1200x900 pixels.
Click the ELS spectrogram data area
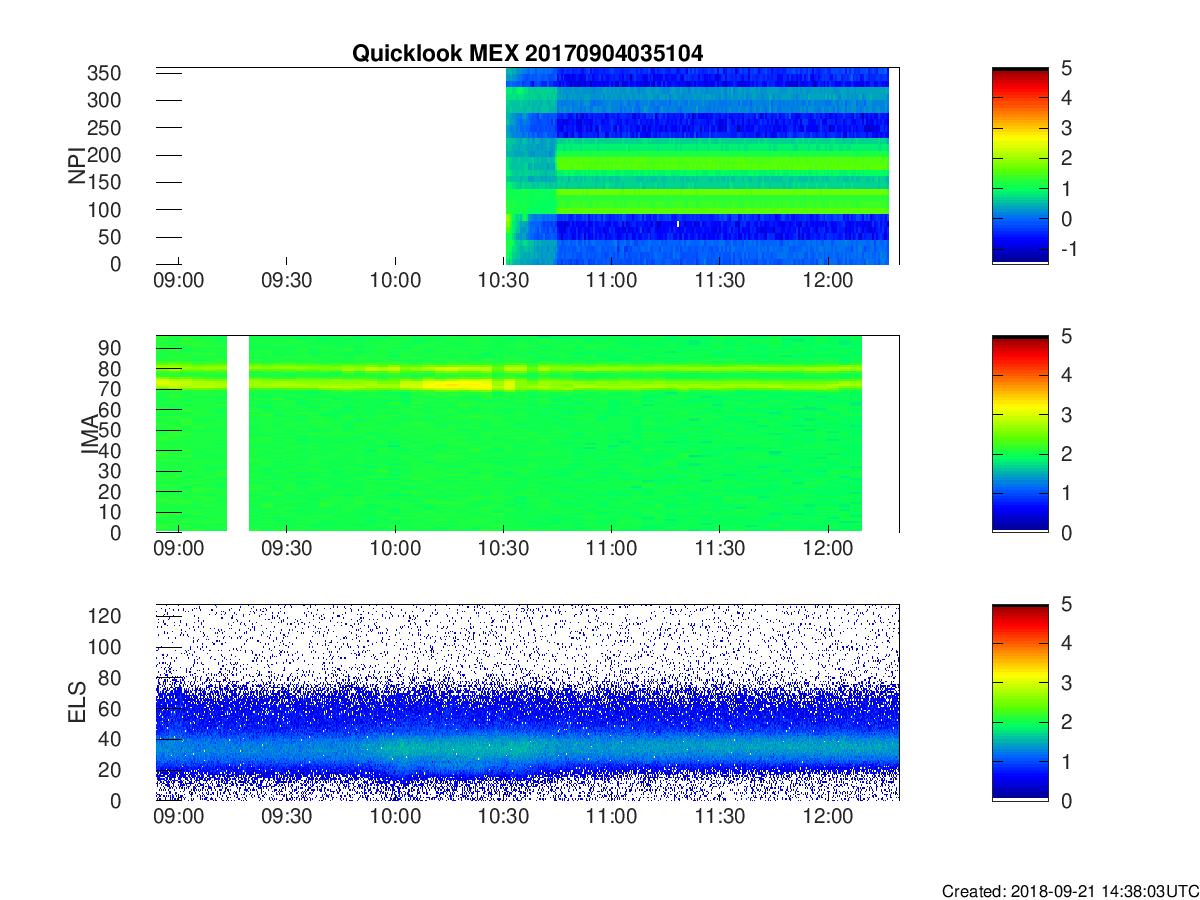(527, 702)
